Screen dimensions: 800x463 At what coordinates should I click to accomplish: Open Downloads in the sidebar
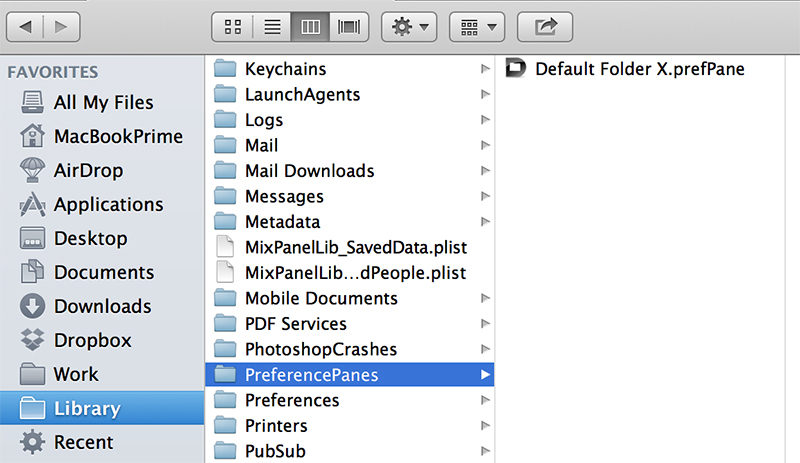(102, 306)
